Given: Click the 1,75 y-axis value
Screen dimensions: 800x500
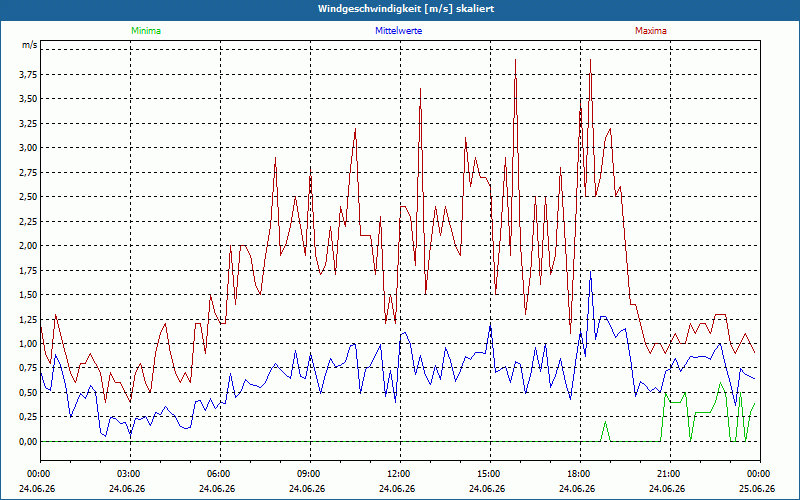Looking at the screenshot, I should point(28,270).
